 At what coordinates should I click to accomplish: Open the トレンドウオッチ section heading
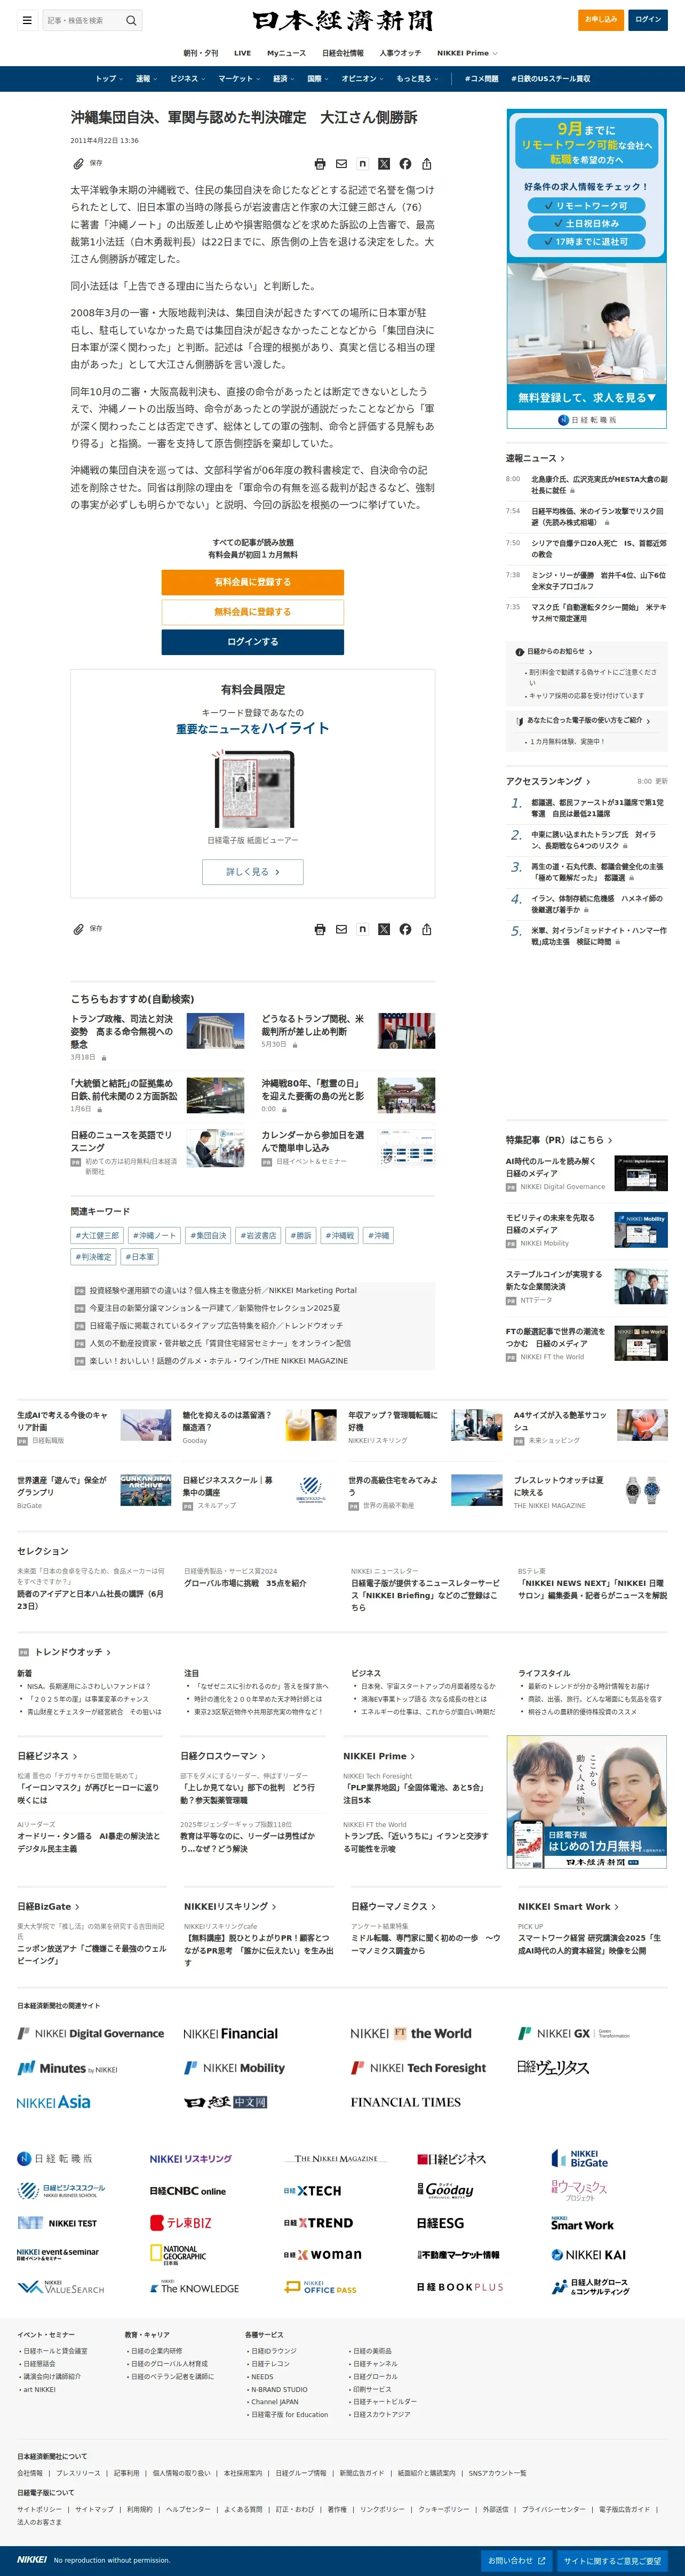73,1652
